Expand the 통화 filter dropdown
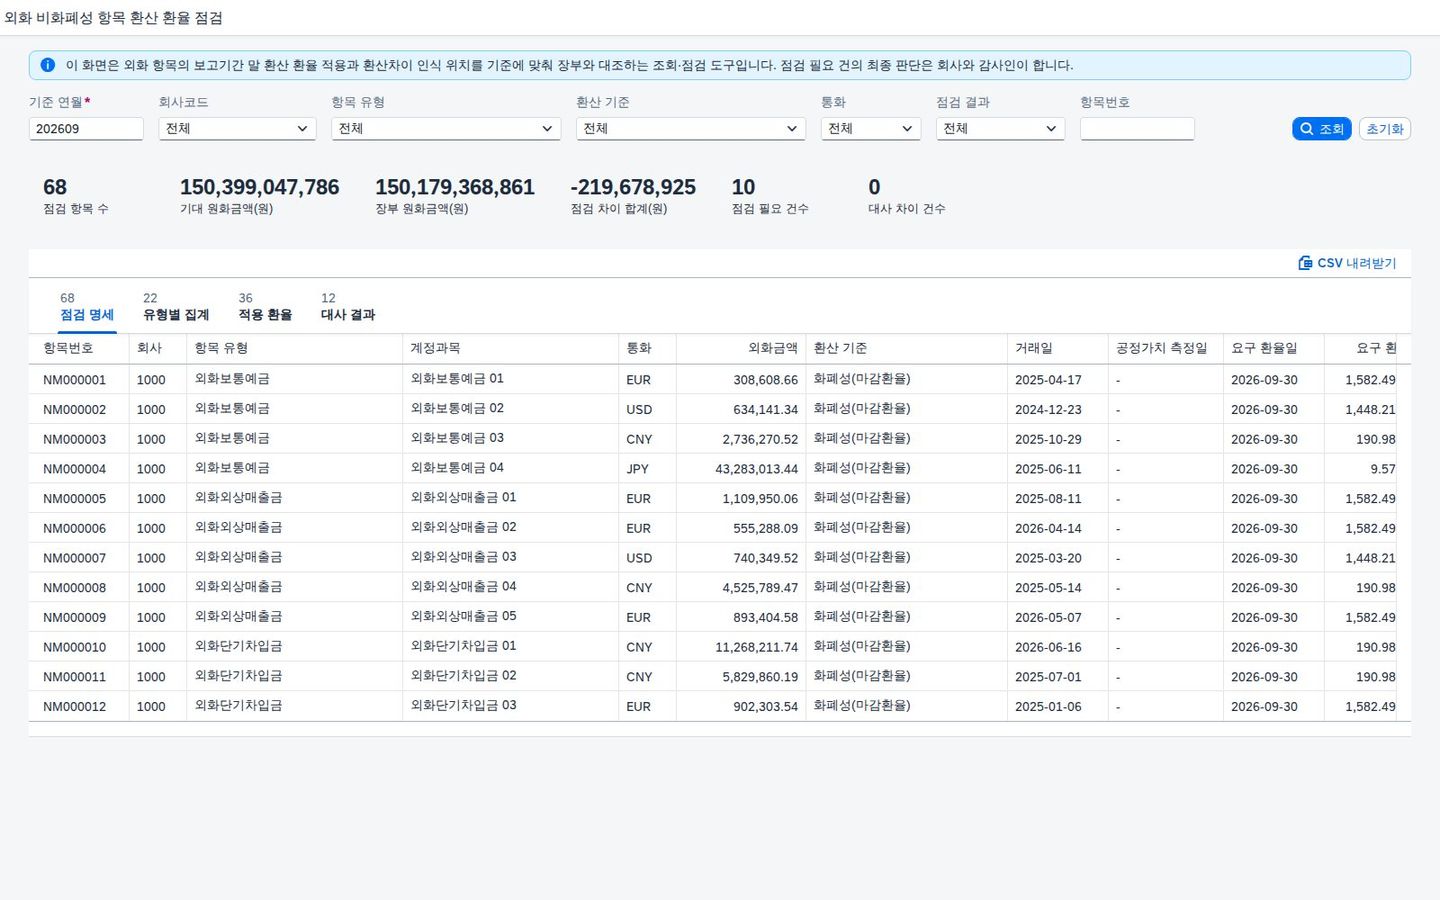This screenshot has width=1440, height=900. (x=871, y=129)
